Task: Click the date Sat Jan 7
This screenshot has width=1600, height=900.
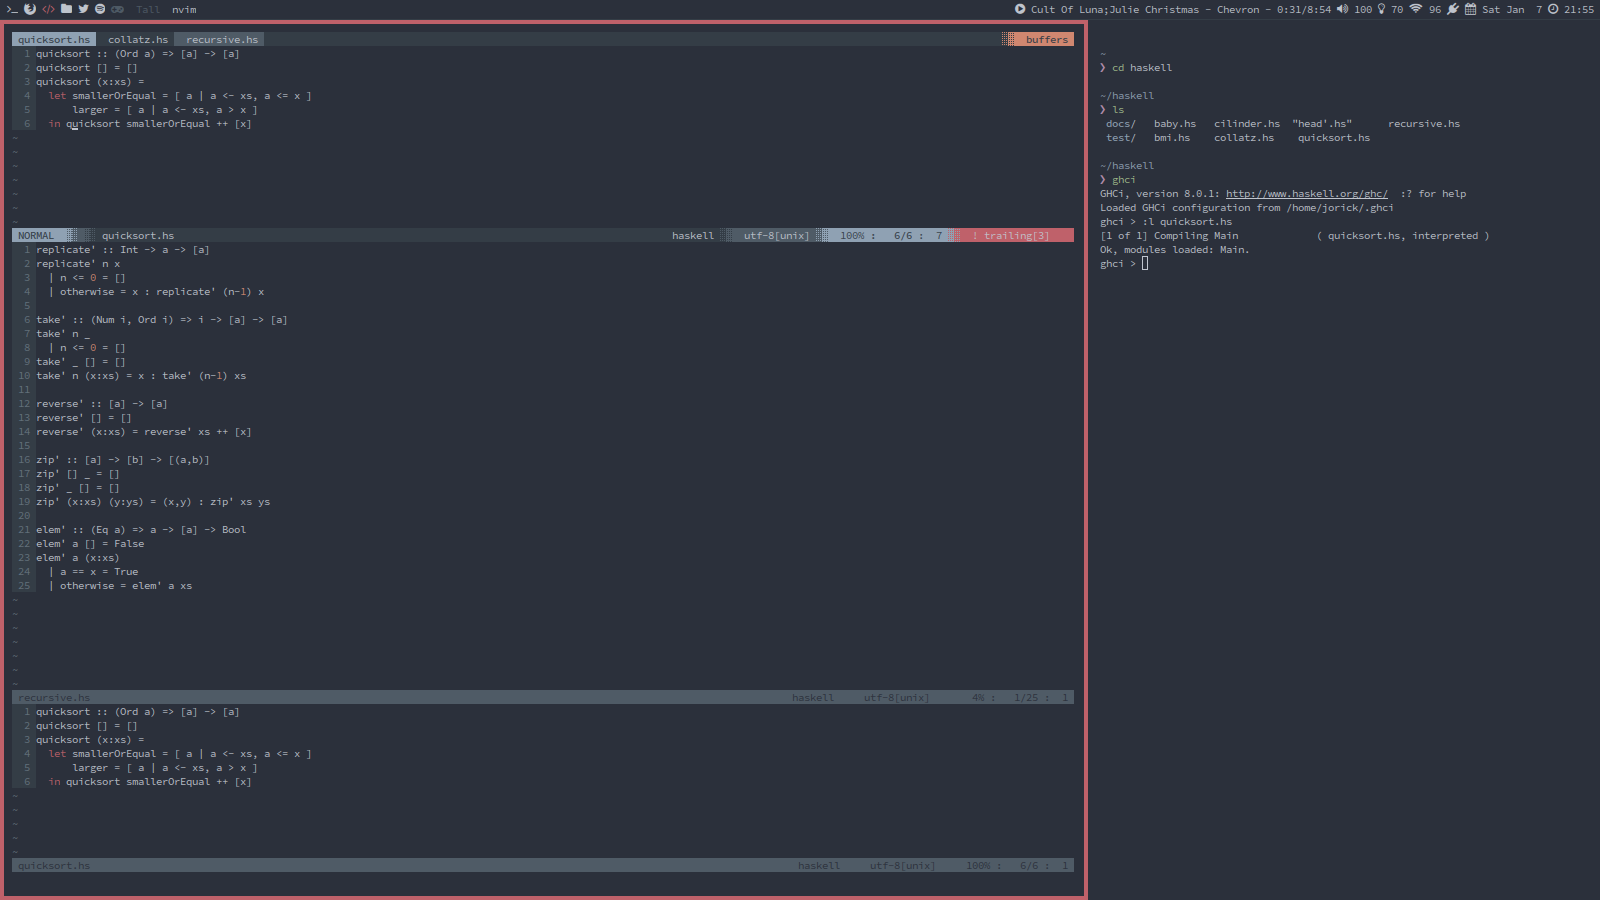Action: pos(1512,10)
